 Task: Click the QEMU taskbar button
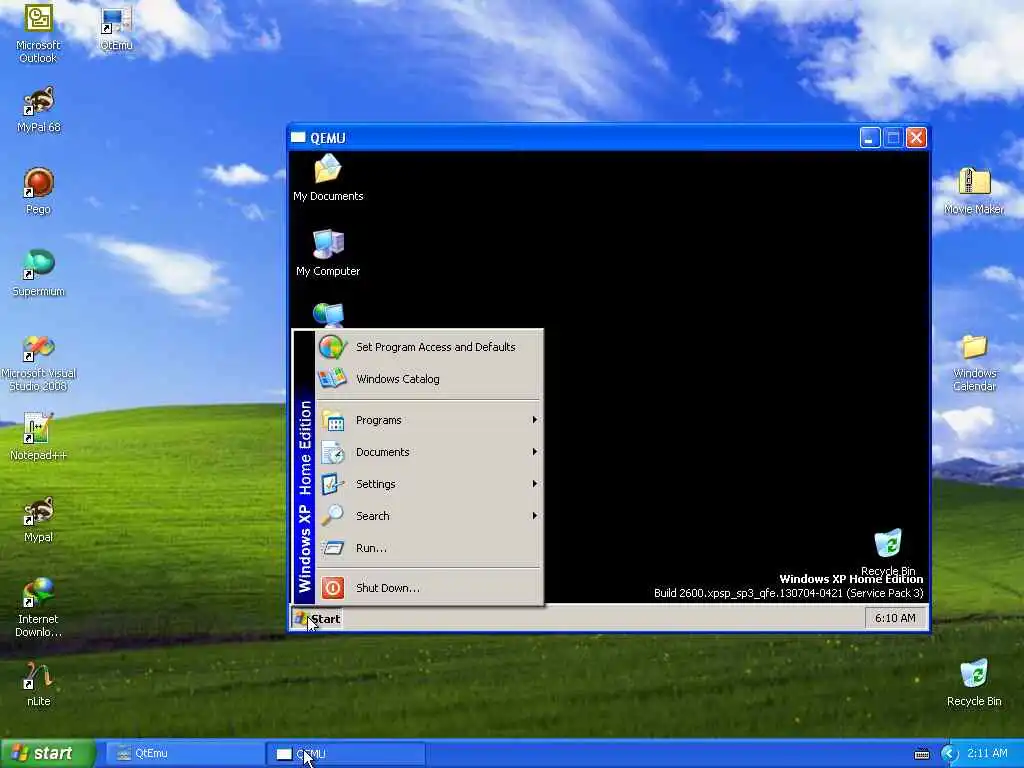coord(346,754)
